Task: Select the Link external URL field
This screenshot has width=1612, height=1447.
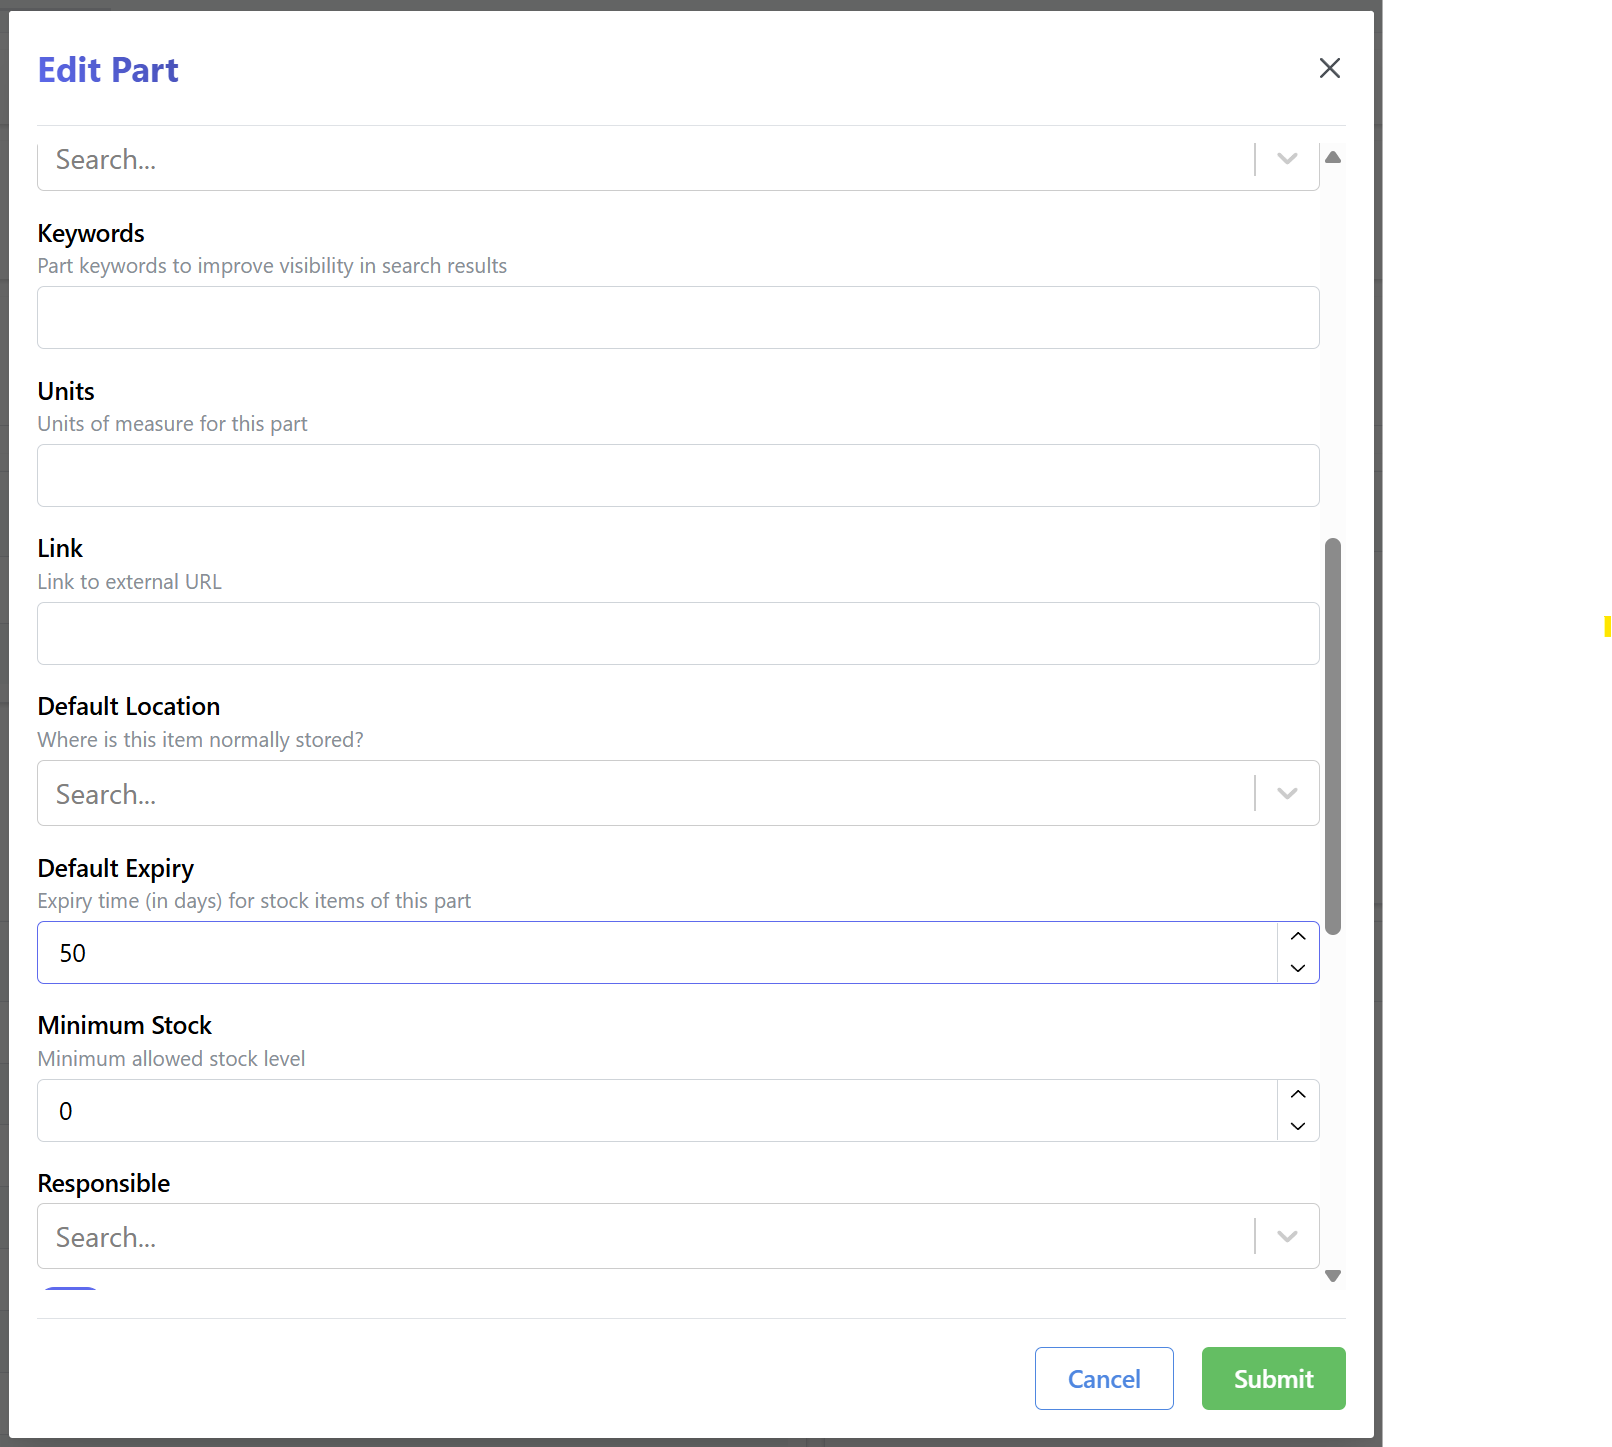Action: coord(677,634)
